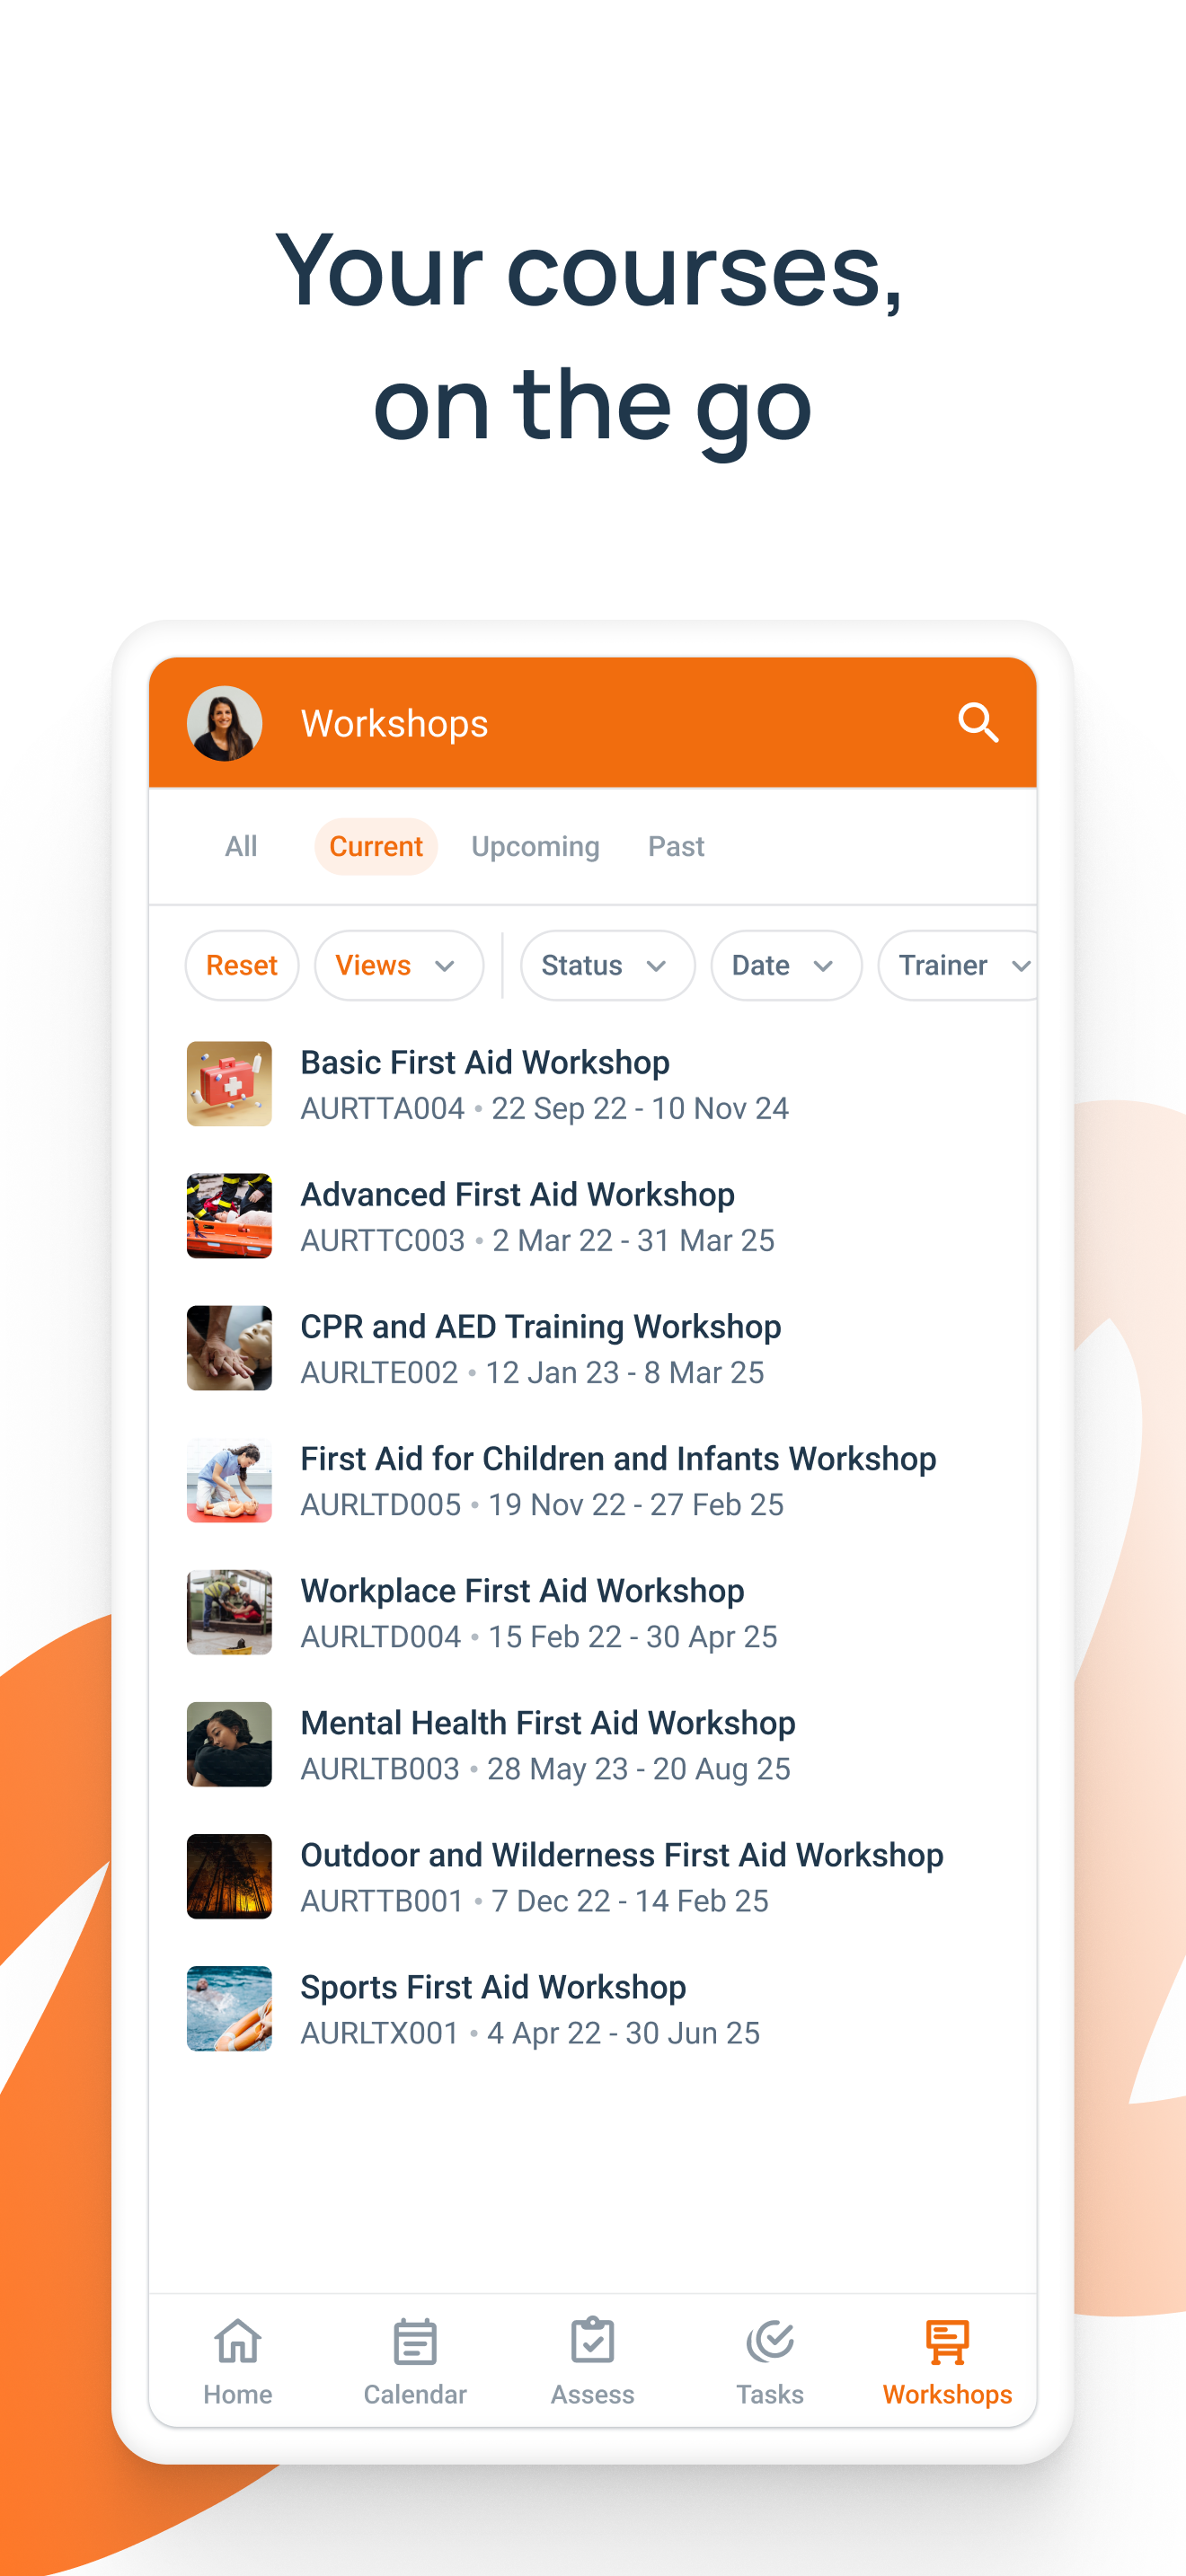Switch to the All tab
The image size is (1186, 2576).
pyautogui.click(x=241, y=846)
